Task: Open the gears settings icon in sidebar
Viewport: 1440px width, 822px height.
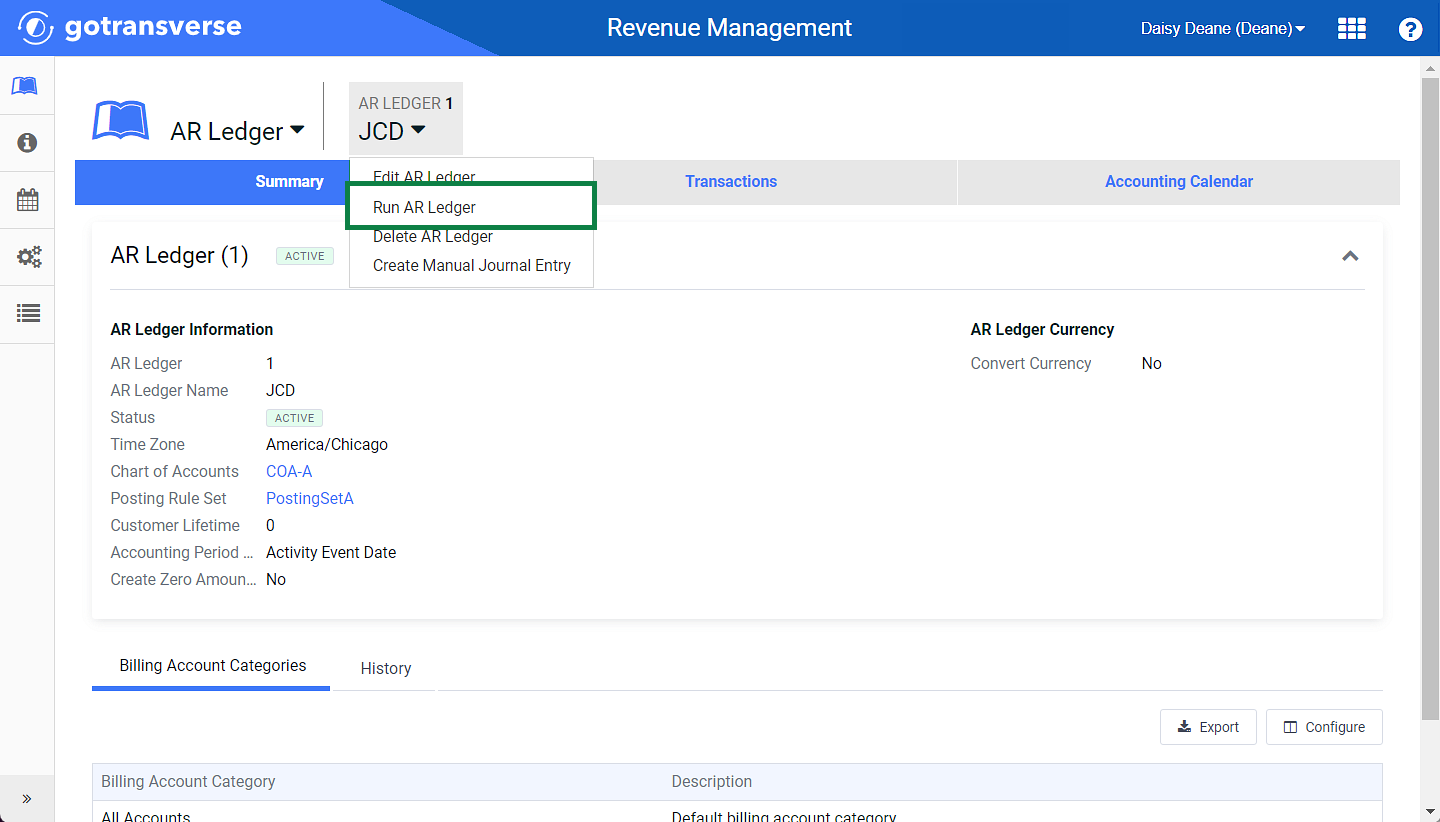Action: tap(28, 257)
